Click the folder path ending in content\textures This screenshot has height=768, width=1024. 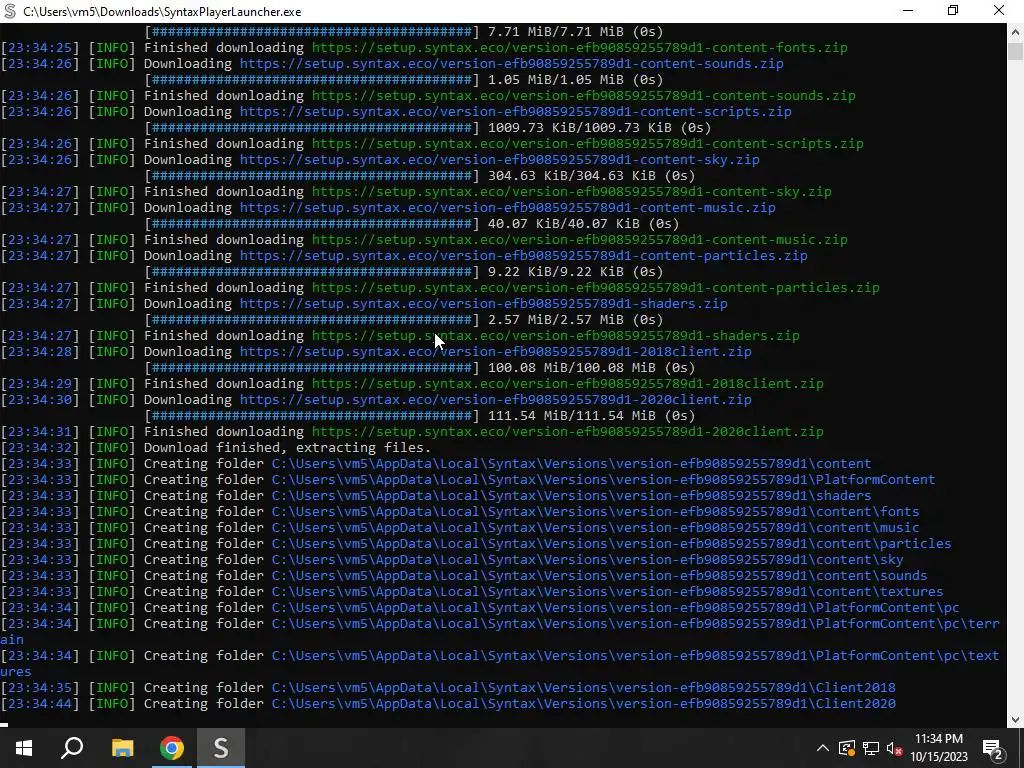tap(607, 592)
